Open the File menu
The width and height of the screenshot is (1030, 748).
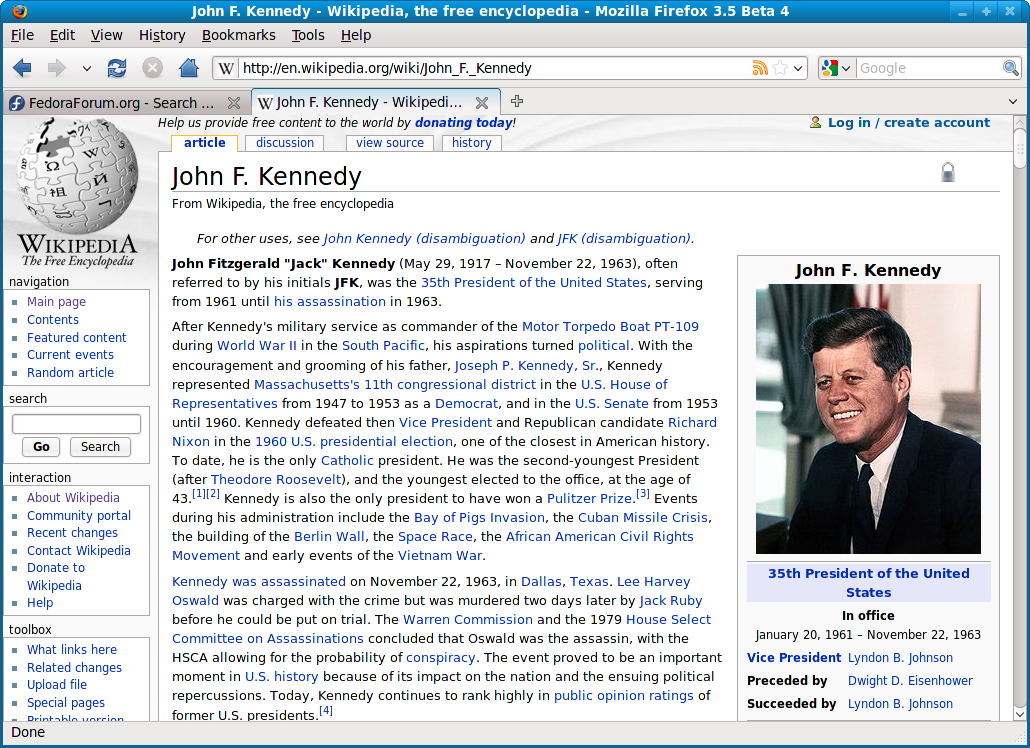click(22, 35)
